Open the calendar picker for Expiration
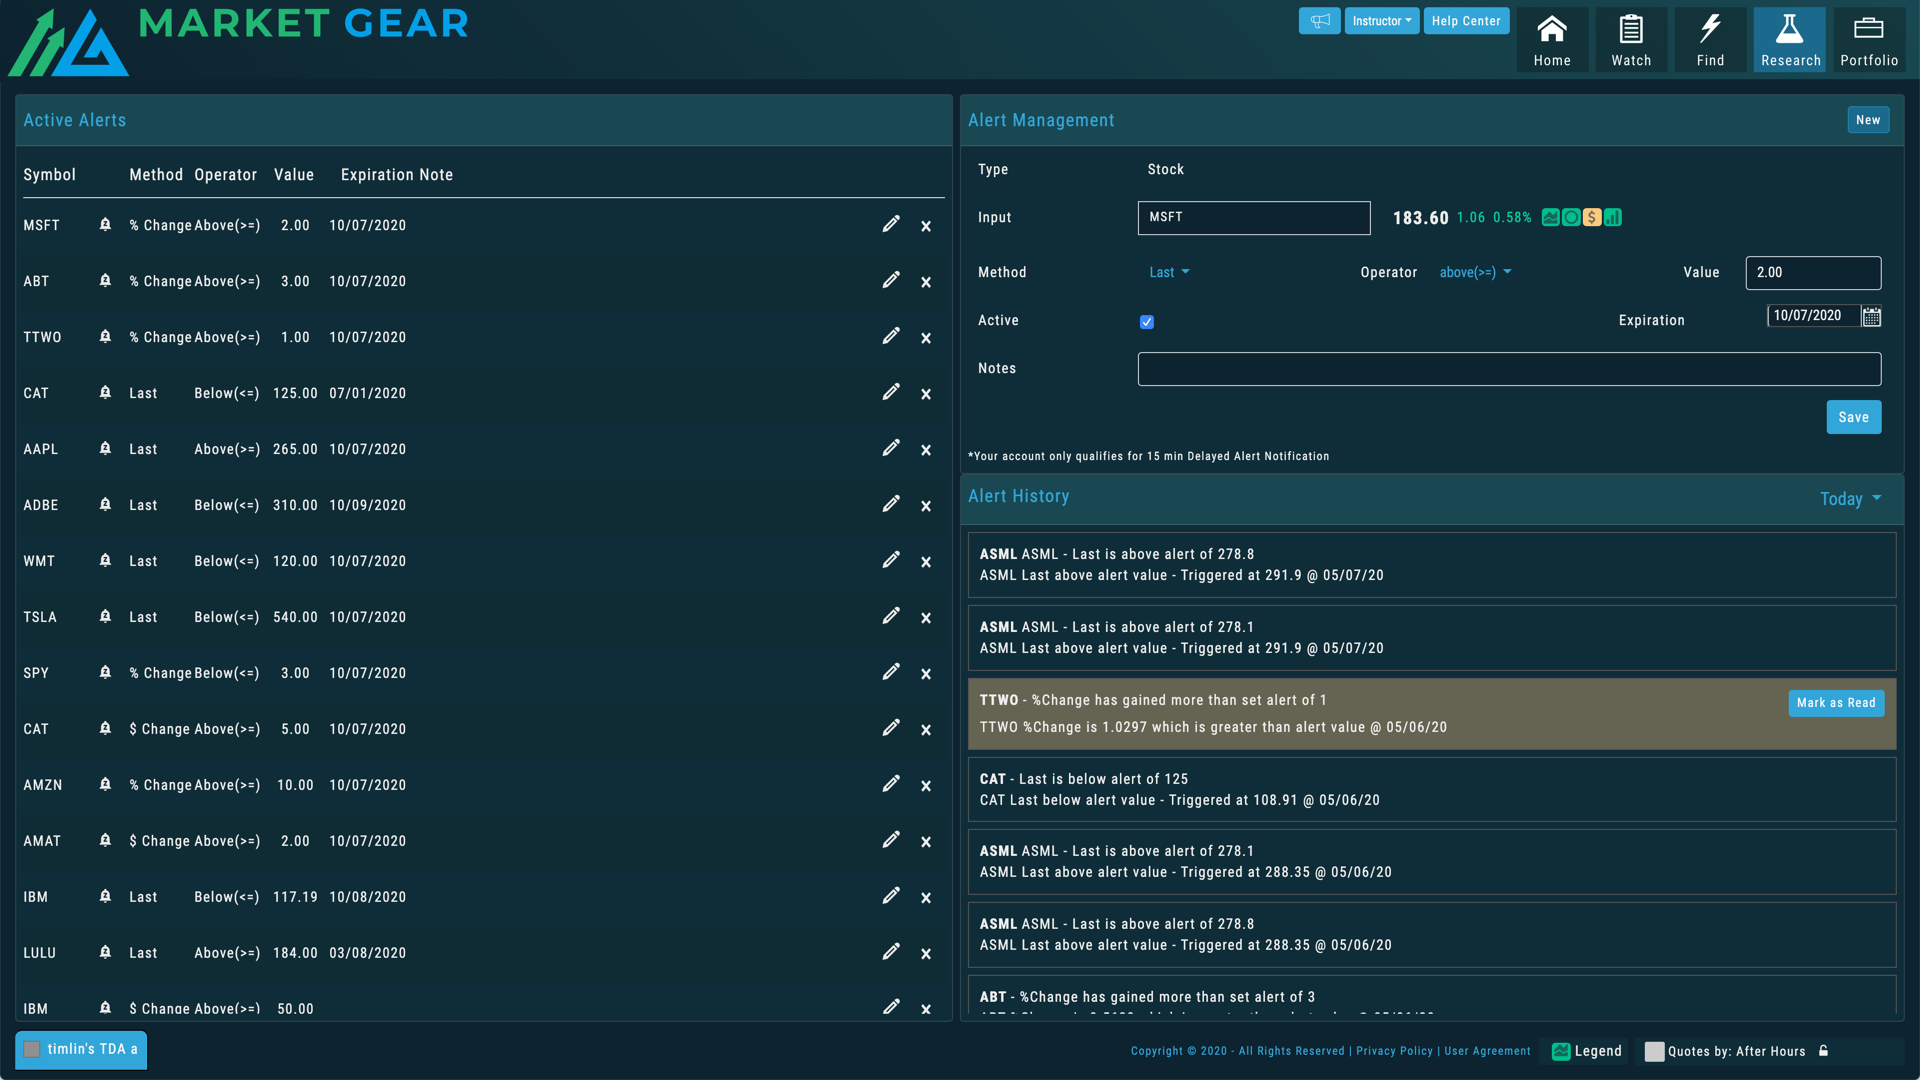This screenshot has height=1080, width=1920. click(x=1872, y=316)
